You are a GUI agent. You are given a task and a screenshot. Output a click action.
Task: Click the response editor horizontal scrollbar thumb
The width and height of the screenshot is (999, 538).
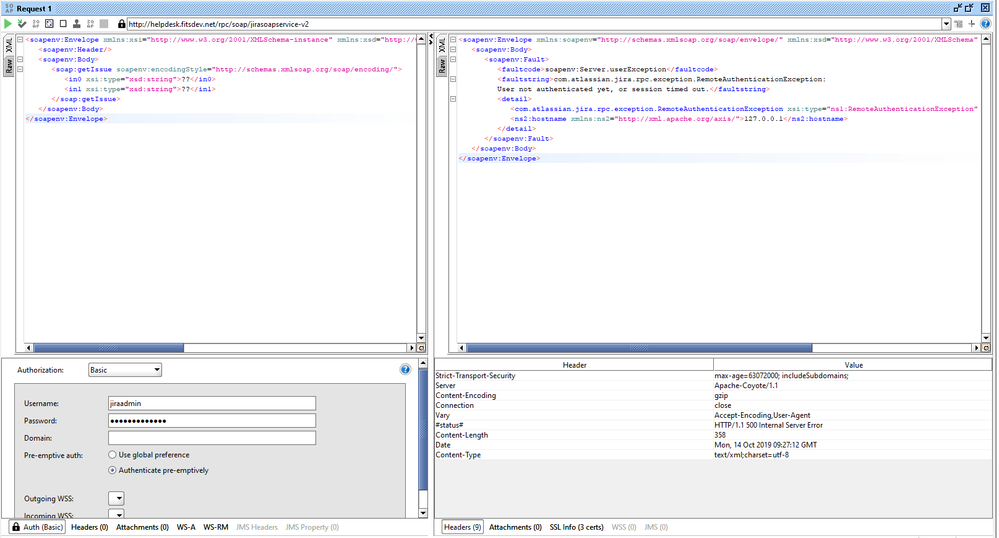(x=639, y=348)
